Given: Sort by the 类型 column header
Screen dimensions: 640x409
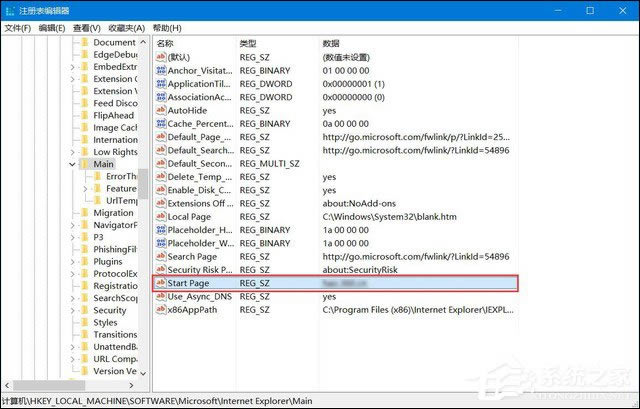Looking at the screenshot, I should click(248, 44).
